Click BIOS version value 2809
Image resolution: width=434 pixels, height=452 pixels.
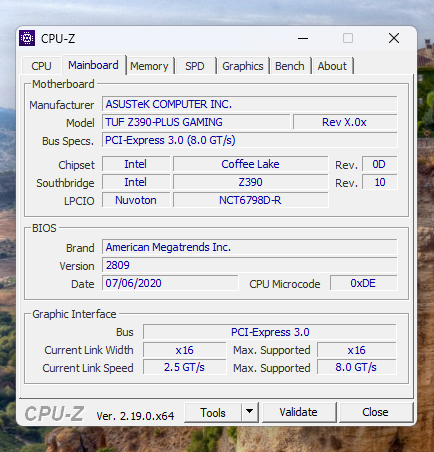[249, 265]
